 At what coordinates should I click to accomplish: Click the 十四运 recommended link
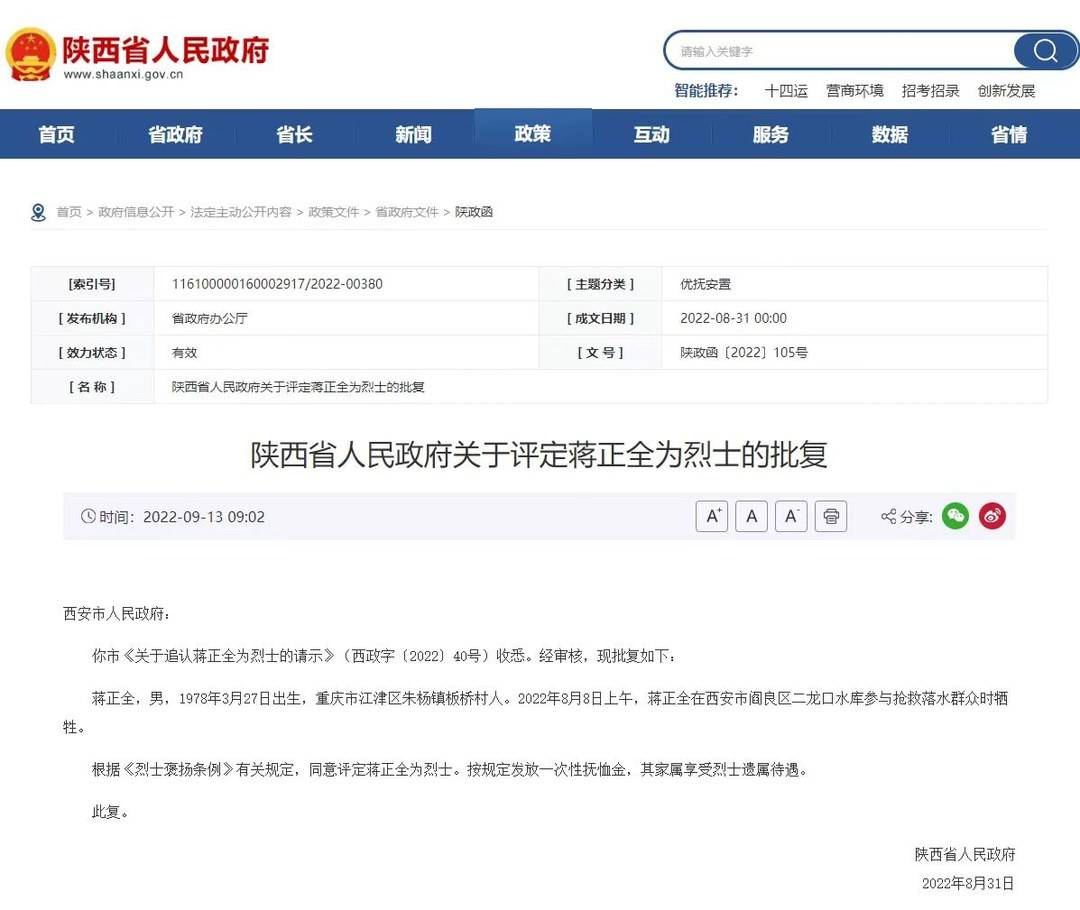click(786, 91)
